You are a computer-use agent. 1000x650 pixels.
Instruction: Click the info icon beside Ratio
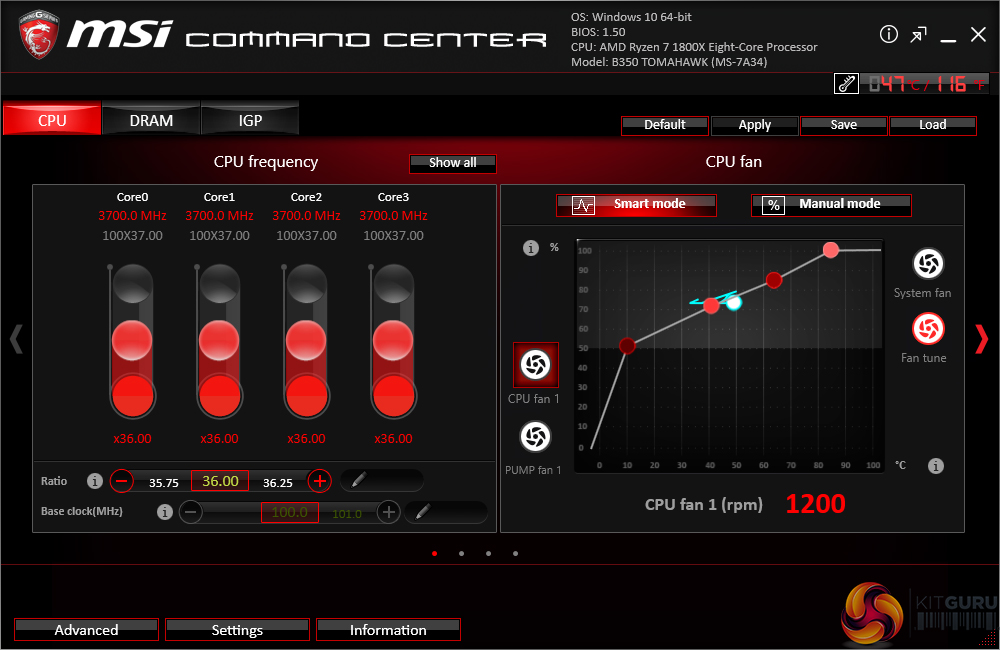click(x=94, y=481)
